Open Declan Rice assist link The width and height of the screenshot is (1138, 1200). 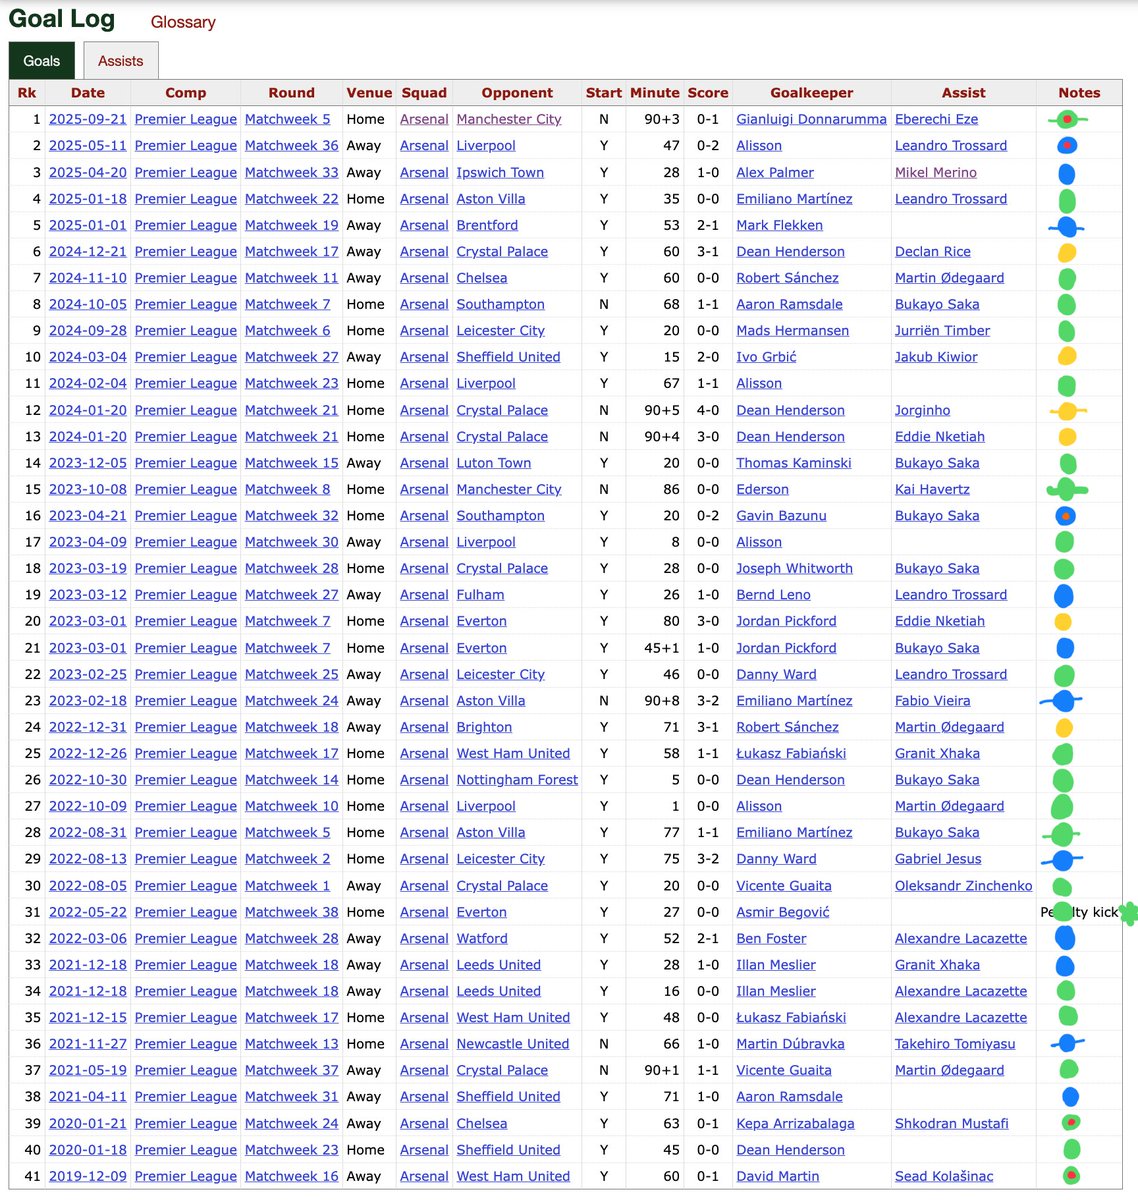point(933,252)
